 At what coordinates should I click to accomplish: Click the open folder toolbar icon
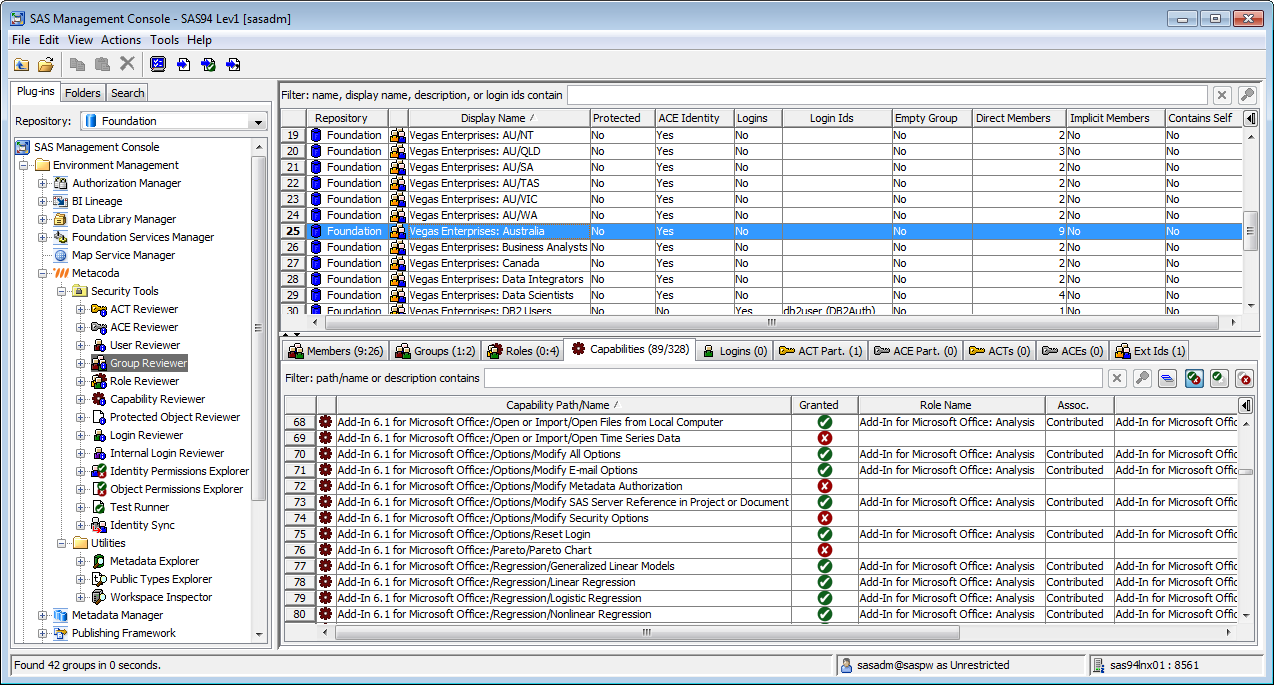pyautogui.click(x=46, y=64)
